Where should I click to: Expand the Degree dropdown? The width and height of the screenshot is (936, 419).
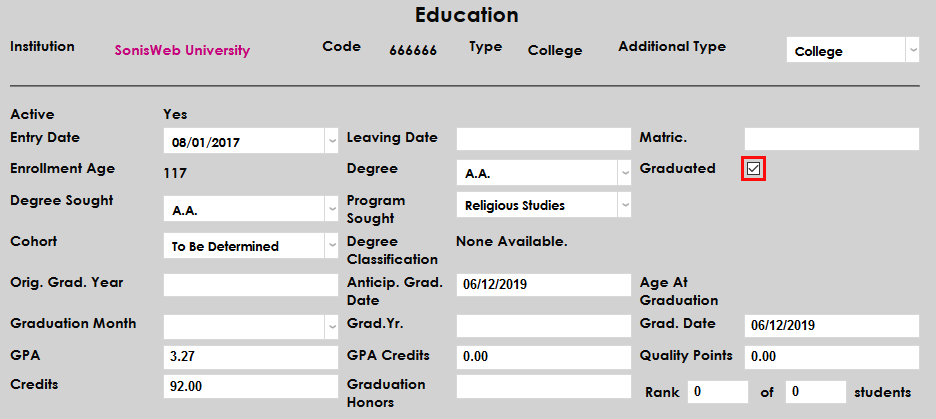624,173
